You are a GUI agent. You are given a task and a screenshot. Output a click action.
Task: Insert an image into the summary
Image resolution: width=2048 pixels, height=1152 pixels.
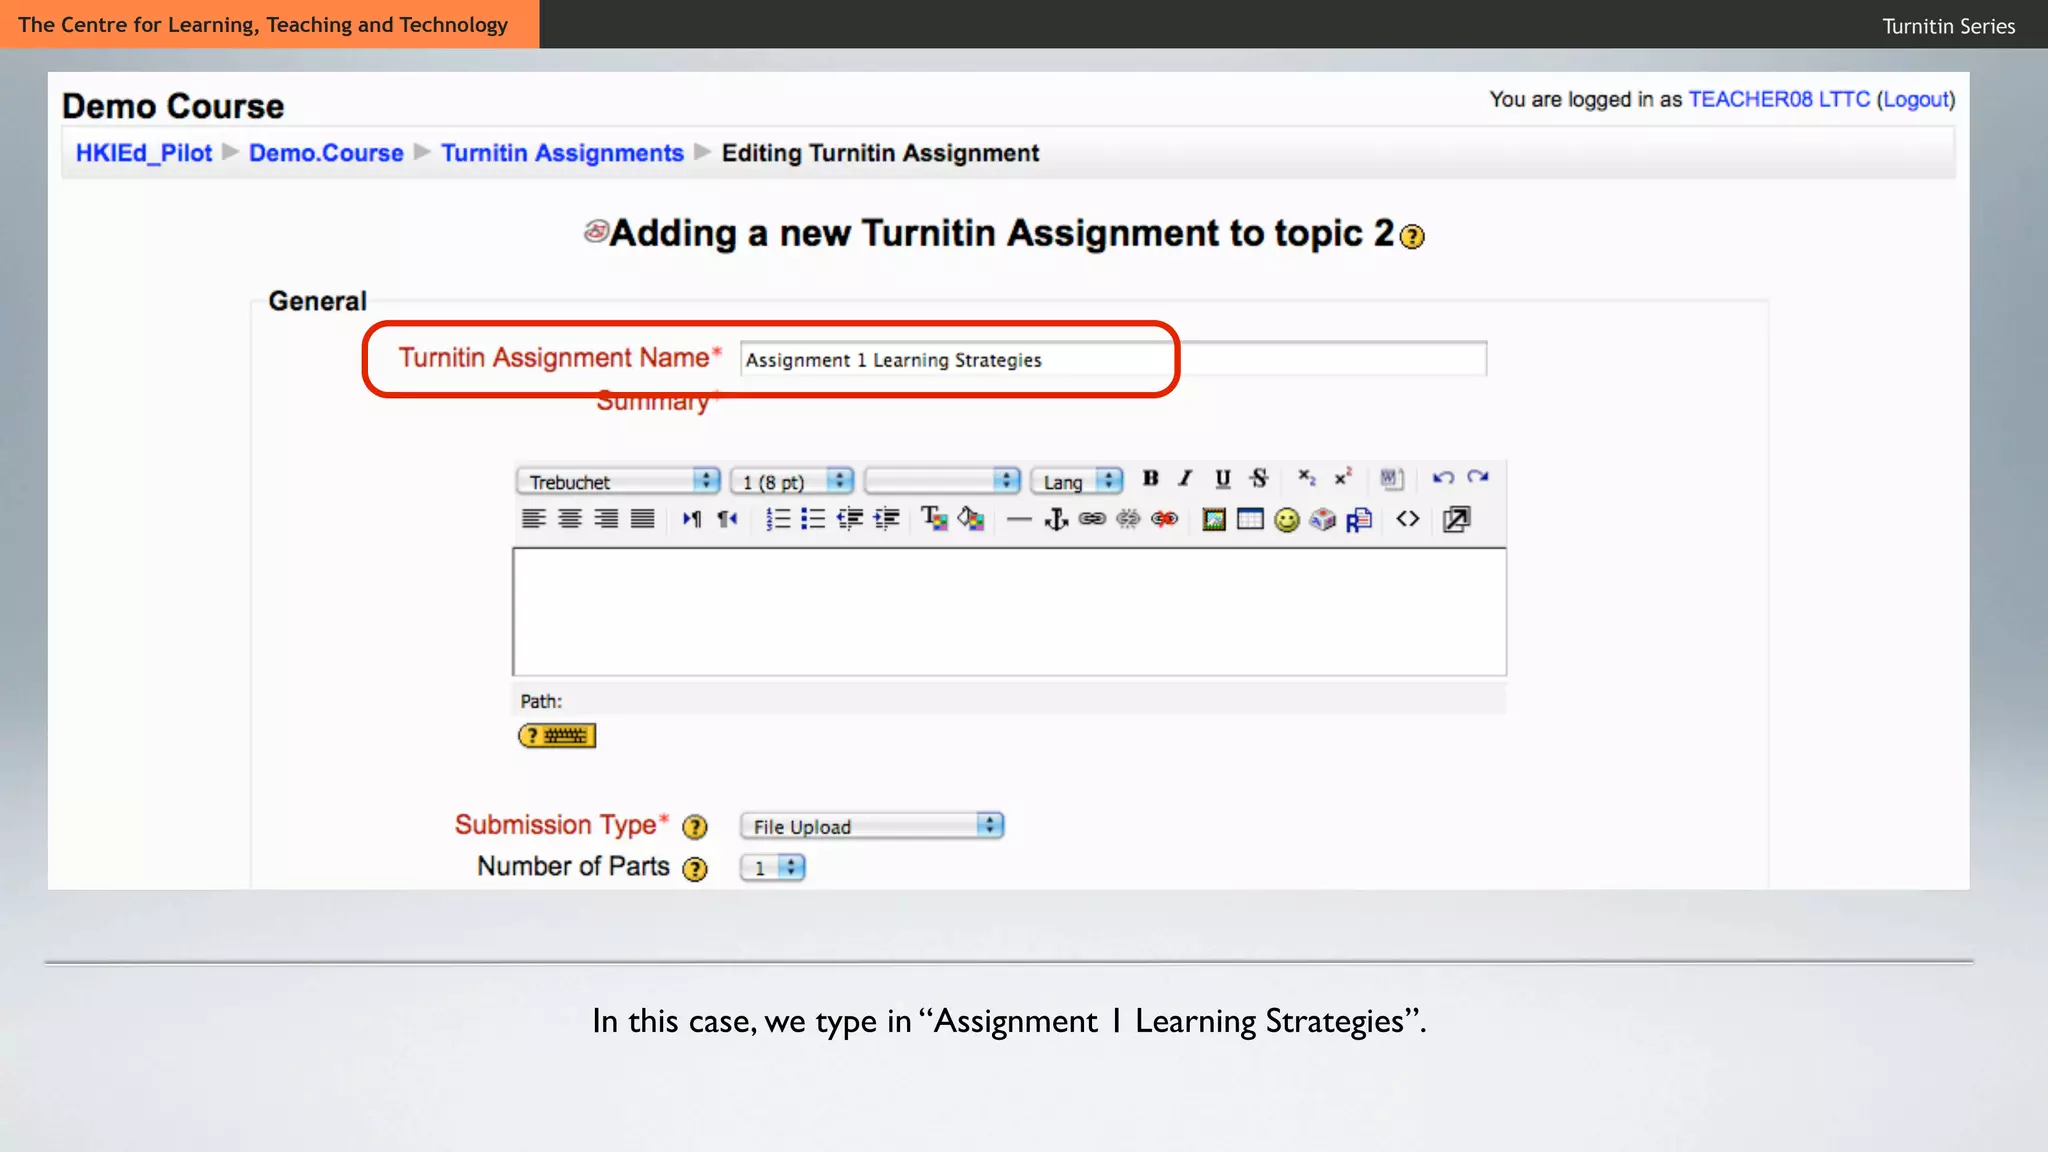pyautogui.click(x=1214, y=519)
